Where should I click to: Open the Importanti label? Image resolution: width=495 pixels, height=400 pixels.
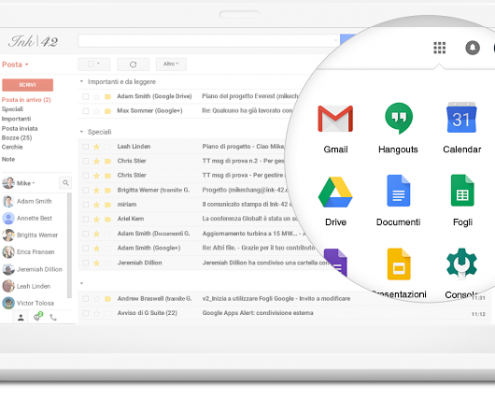click(16, 119)
